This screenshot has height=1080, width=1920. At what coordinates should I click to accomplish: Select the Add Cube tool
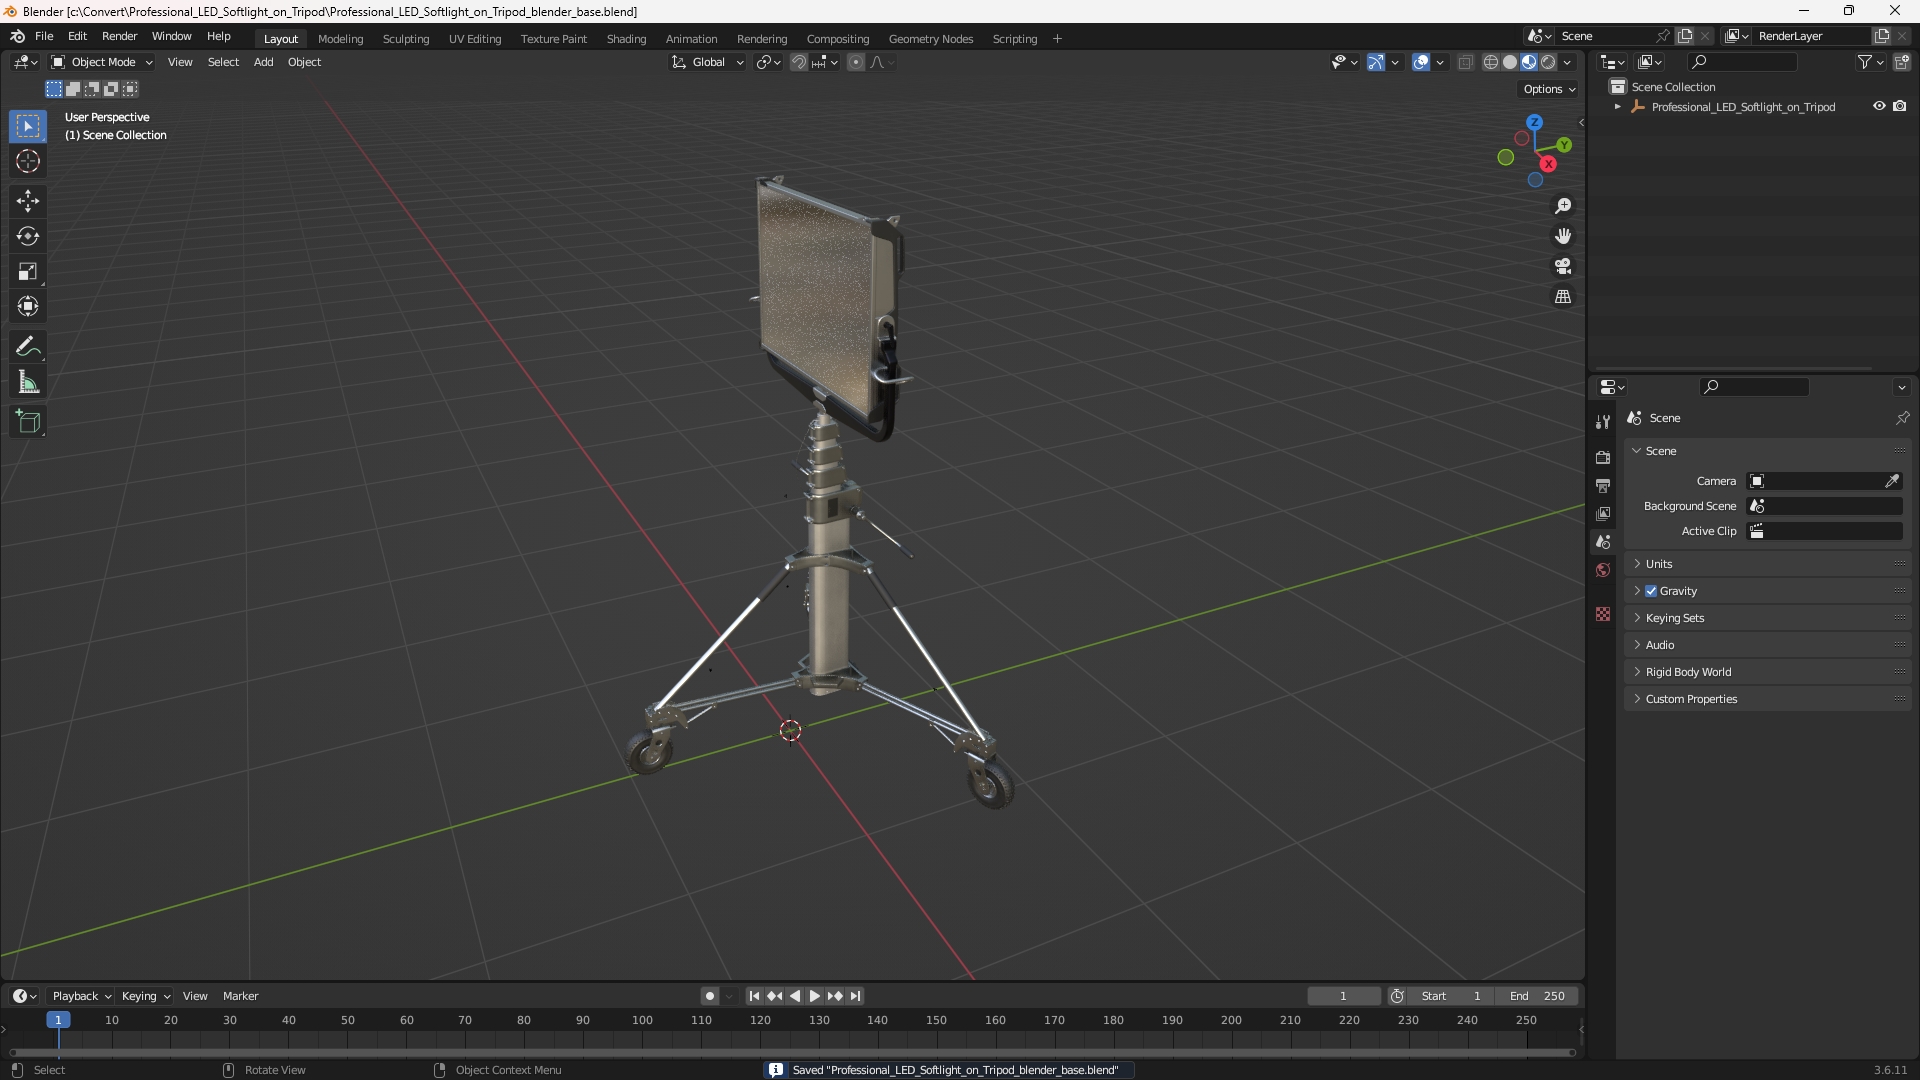tap(28, 422)
